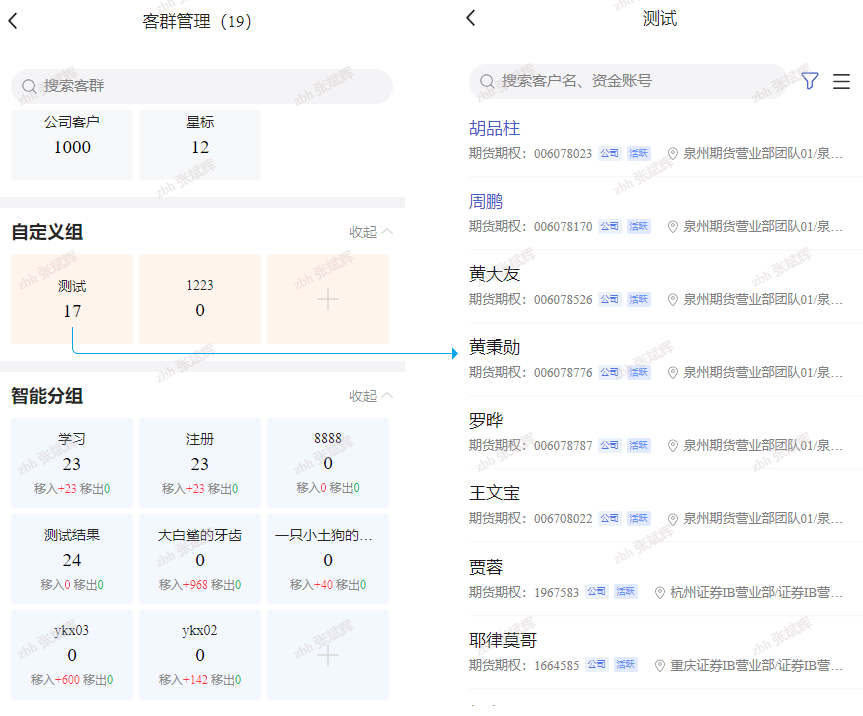The width and height of the screenshot is (863, 716).
Task: Go back from the 客群管理 screen
Action: [13, 21]
